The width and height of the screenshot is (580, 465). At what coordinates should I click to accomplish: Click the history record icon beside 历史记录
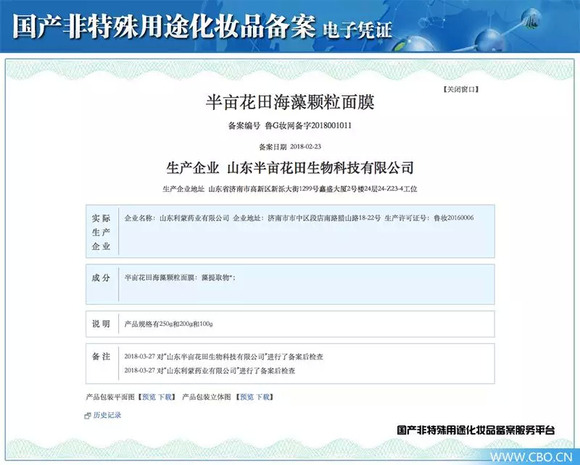(88, 416)
